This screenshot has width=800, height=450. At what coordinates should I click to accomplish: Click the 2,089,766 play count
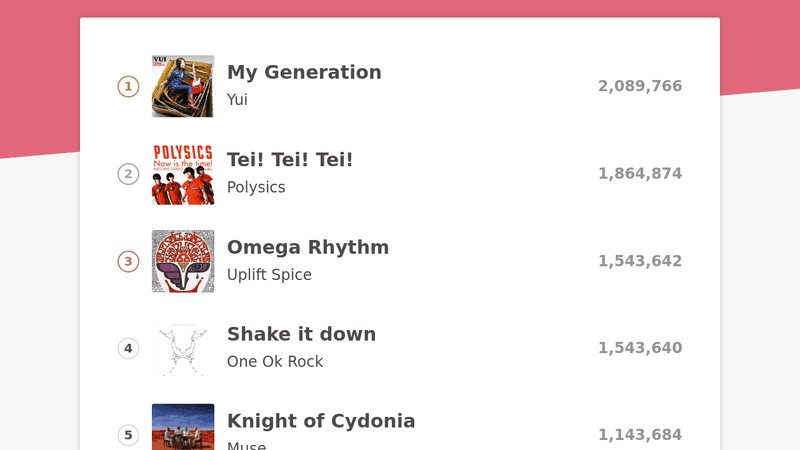click(640, 86)
